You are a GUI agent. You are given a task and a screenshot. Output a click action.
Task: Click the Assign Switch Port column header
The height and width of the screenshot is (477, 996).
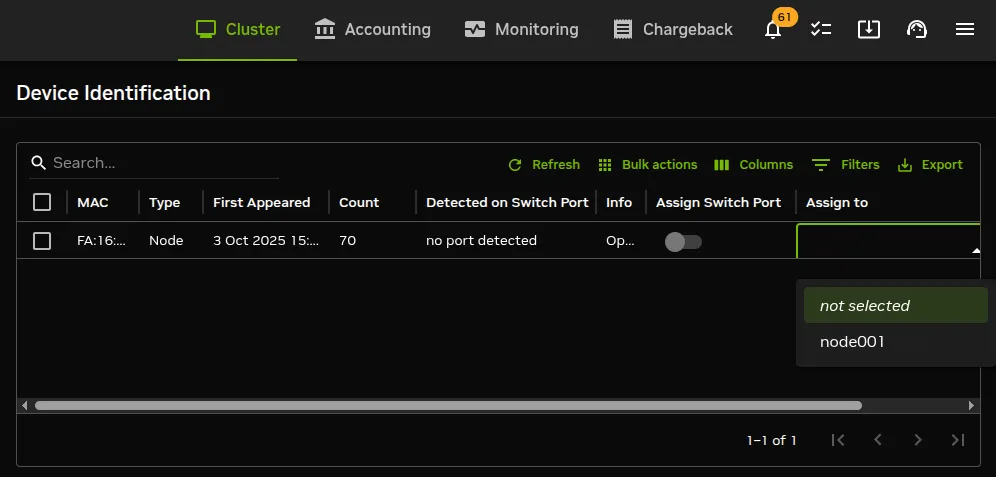[718, 203]
